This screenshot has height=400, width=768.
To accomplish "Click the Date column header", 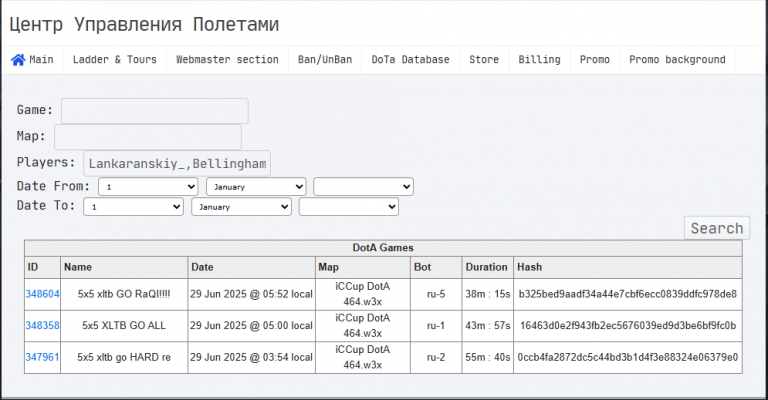I will point(251,267).
